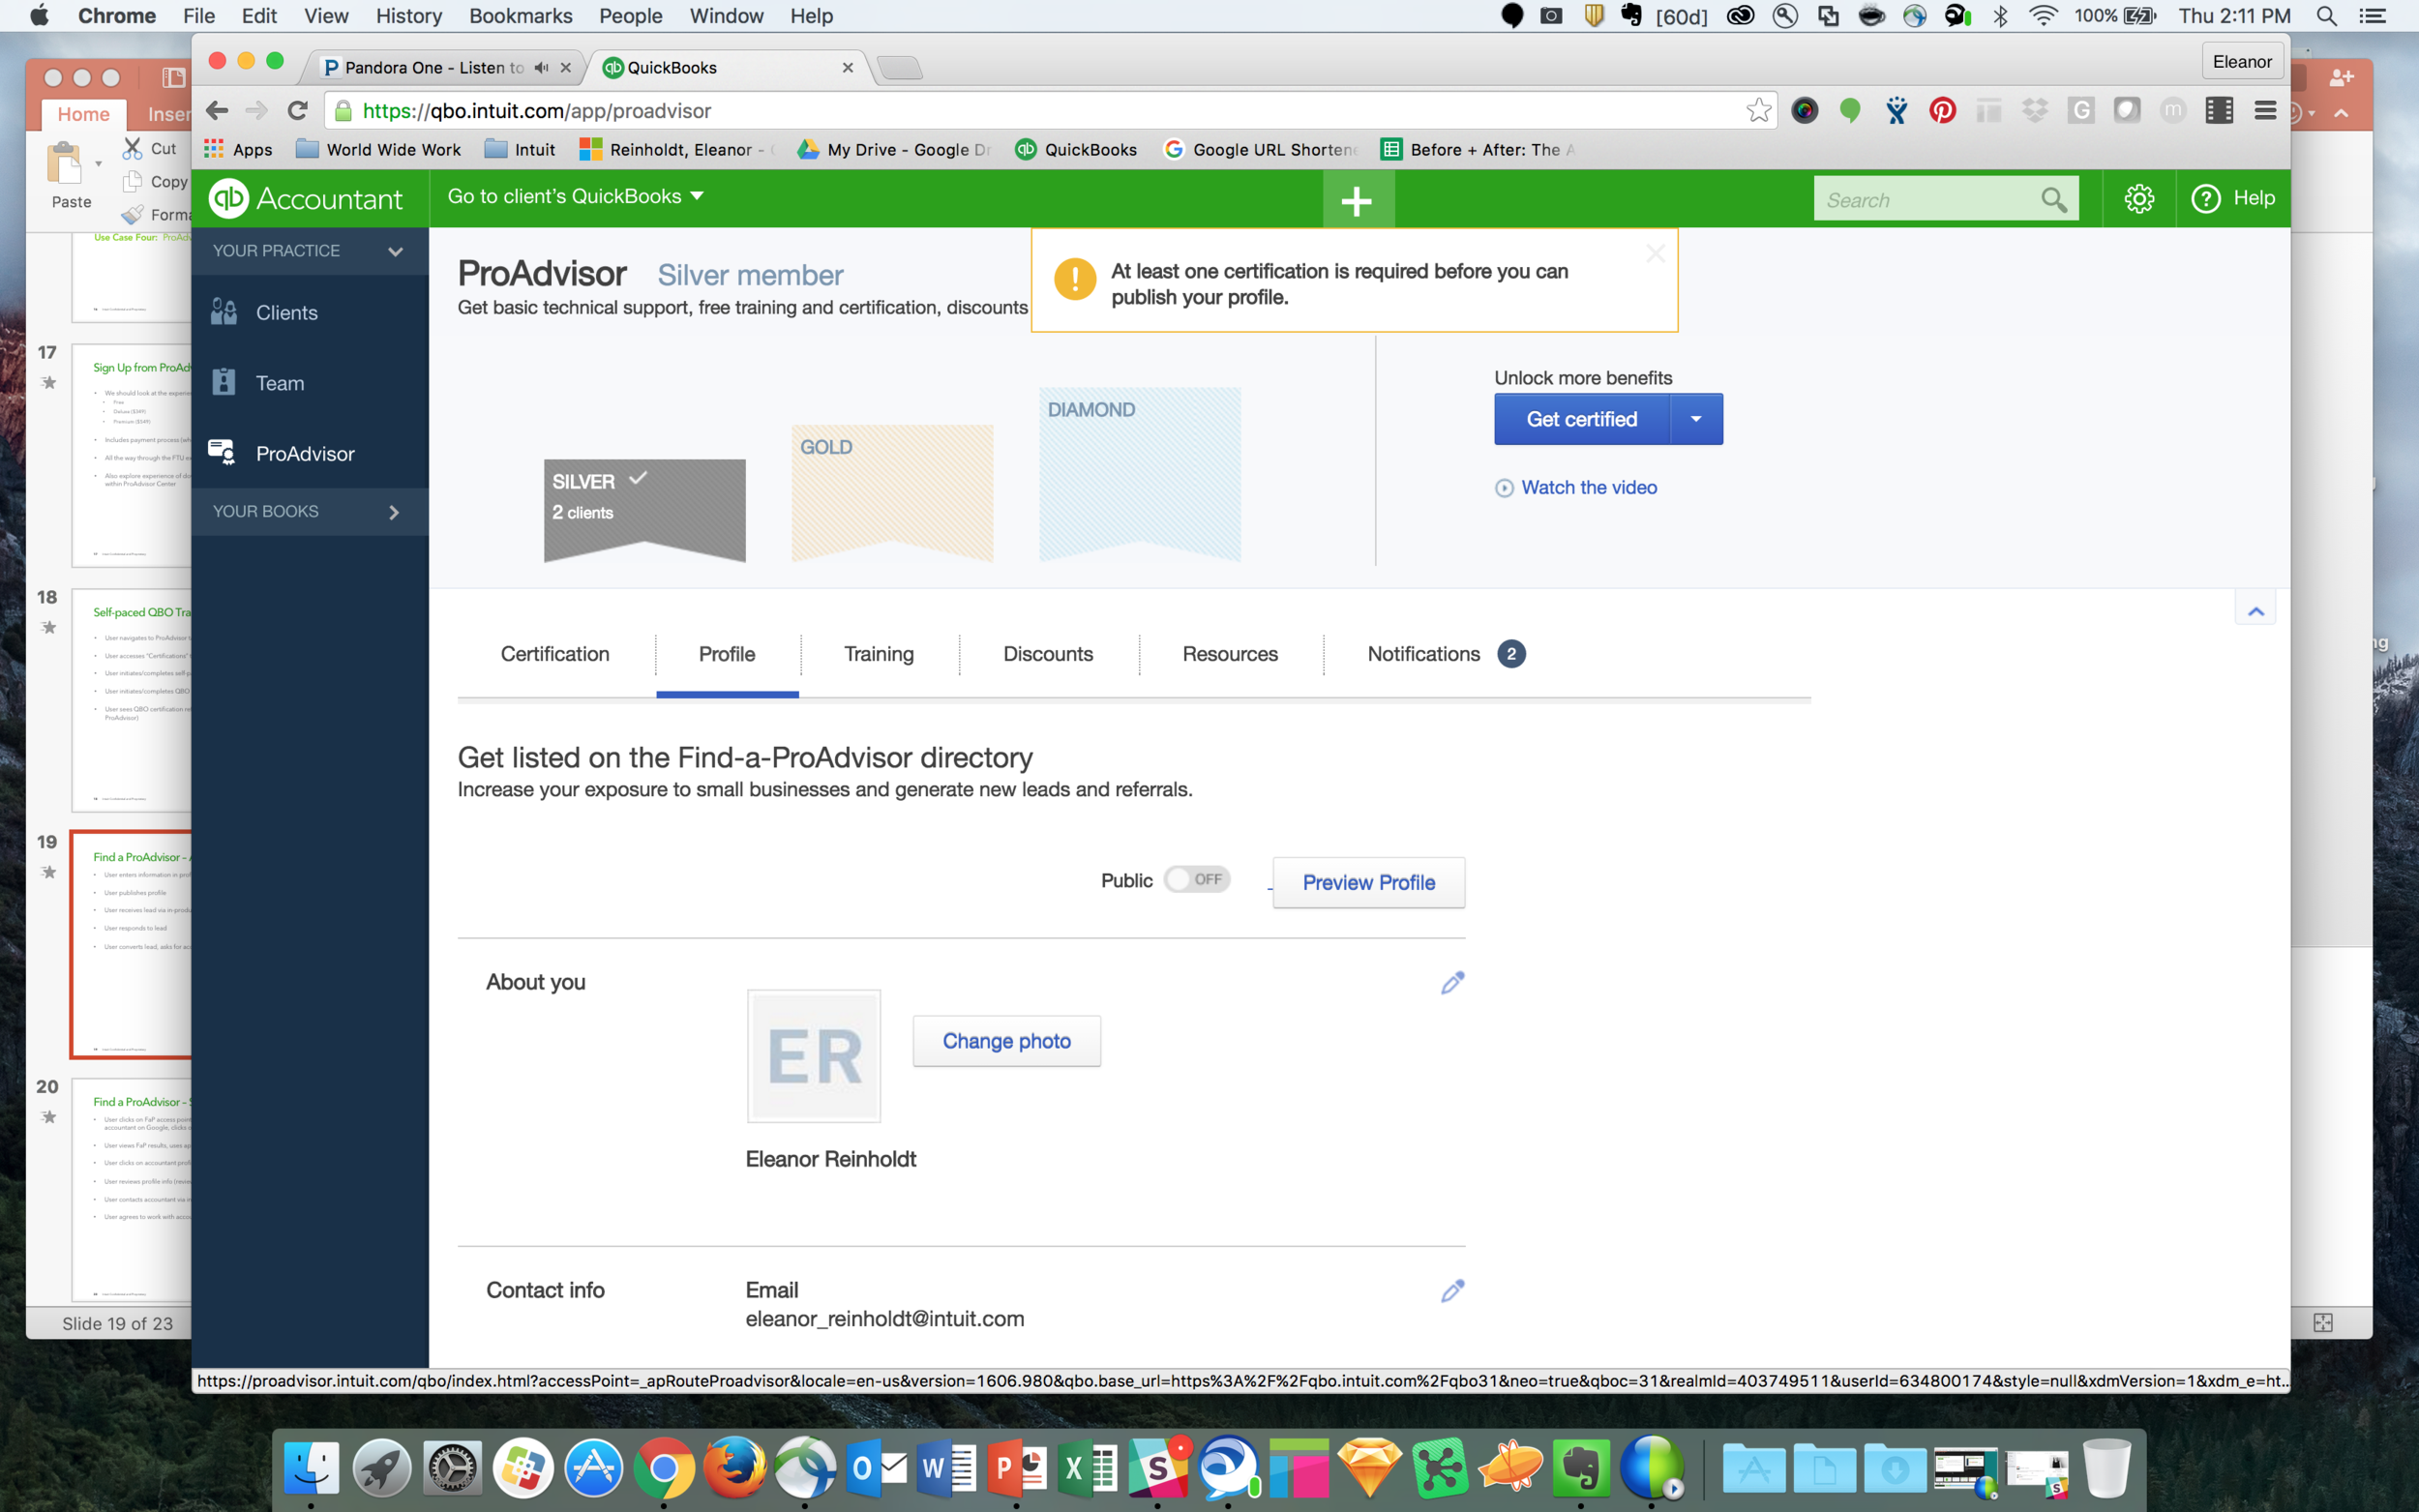Click the green plus create icon
2419x1512 pixels.
pyautogui.click(x=1357, y=200)
